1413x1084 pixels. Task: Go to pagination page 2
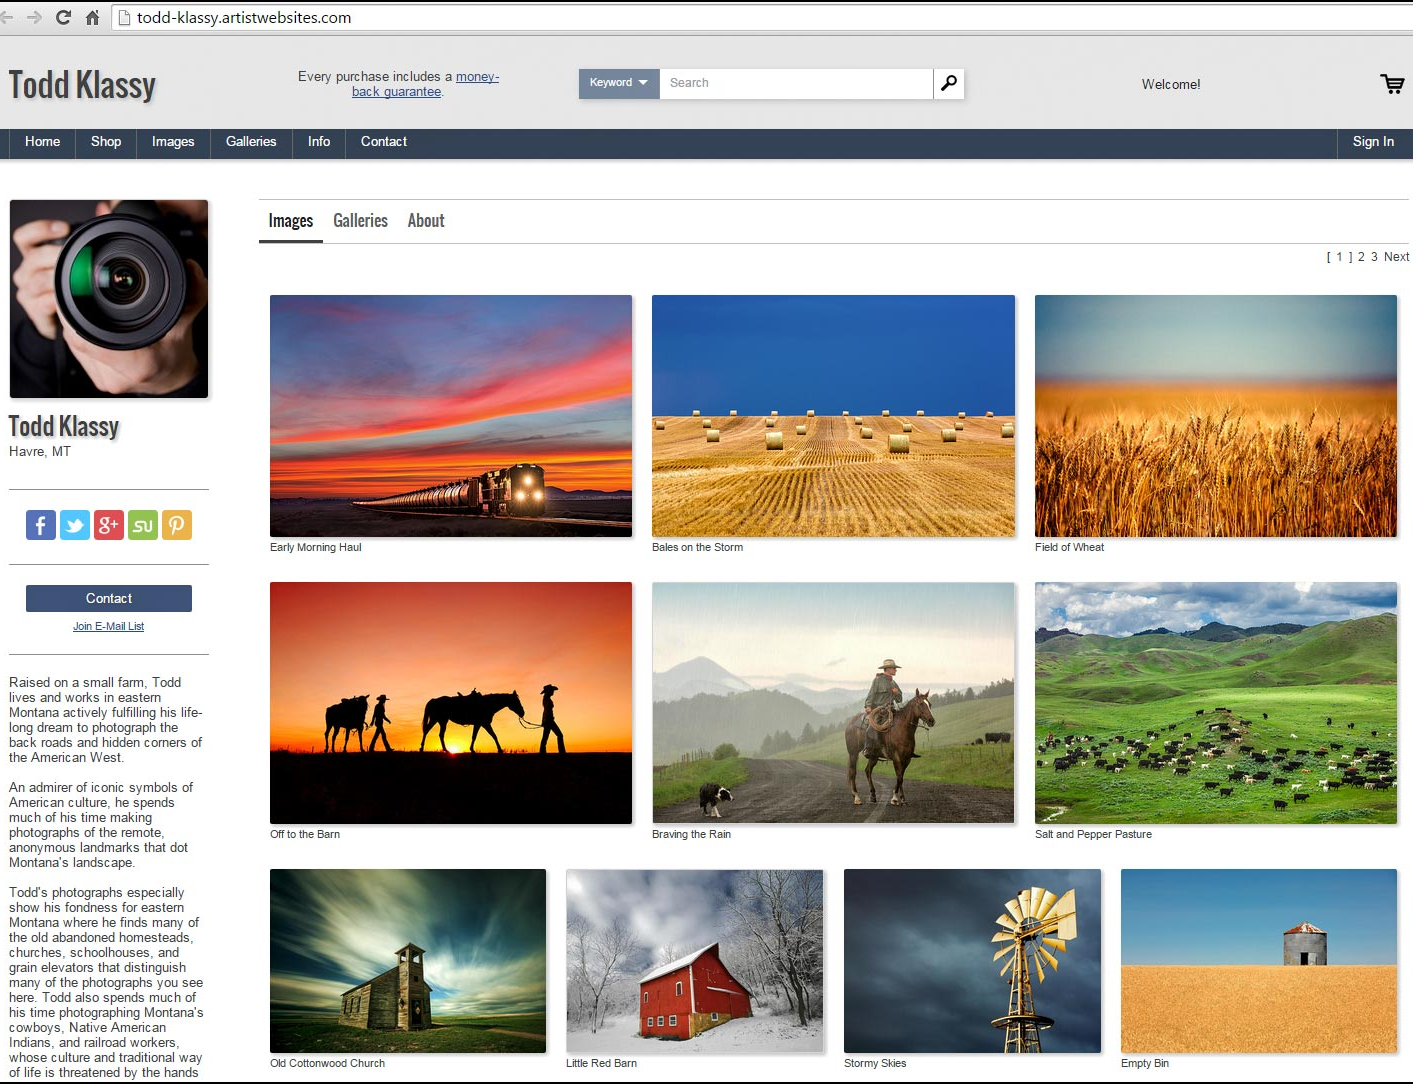1361,257
